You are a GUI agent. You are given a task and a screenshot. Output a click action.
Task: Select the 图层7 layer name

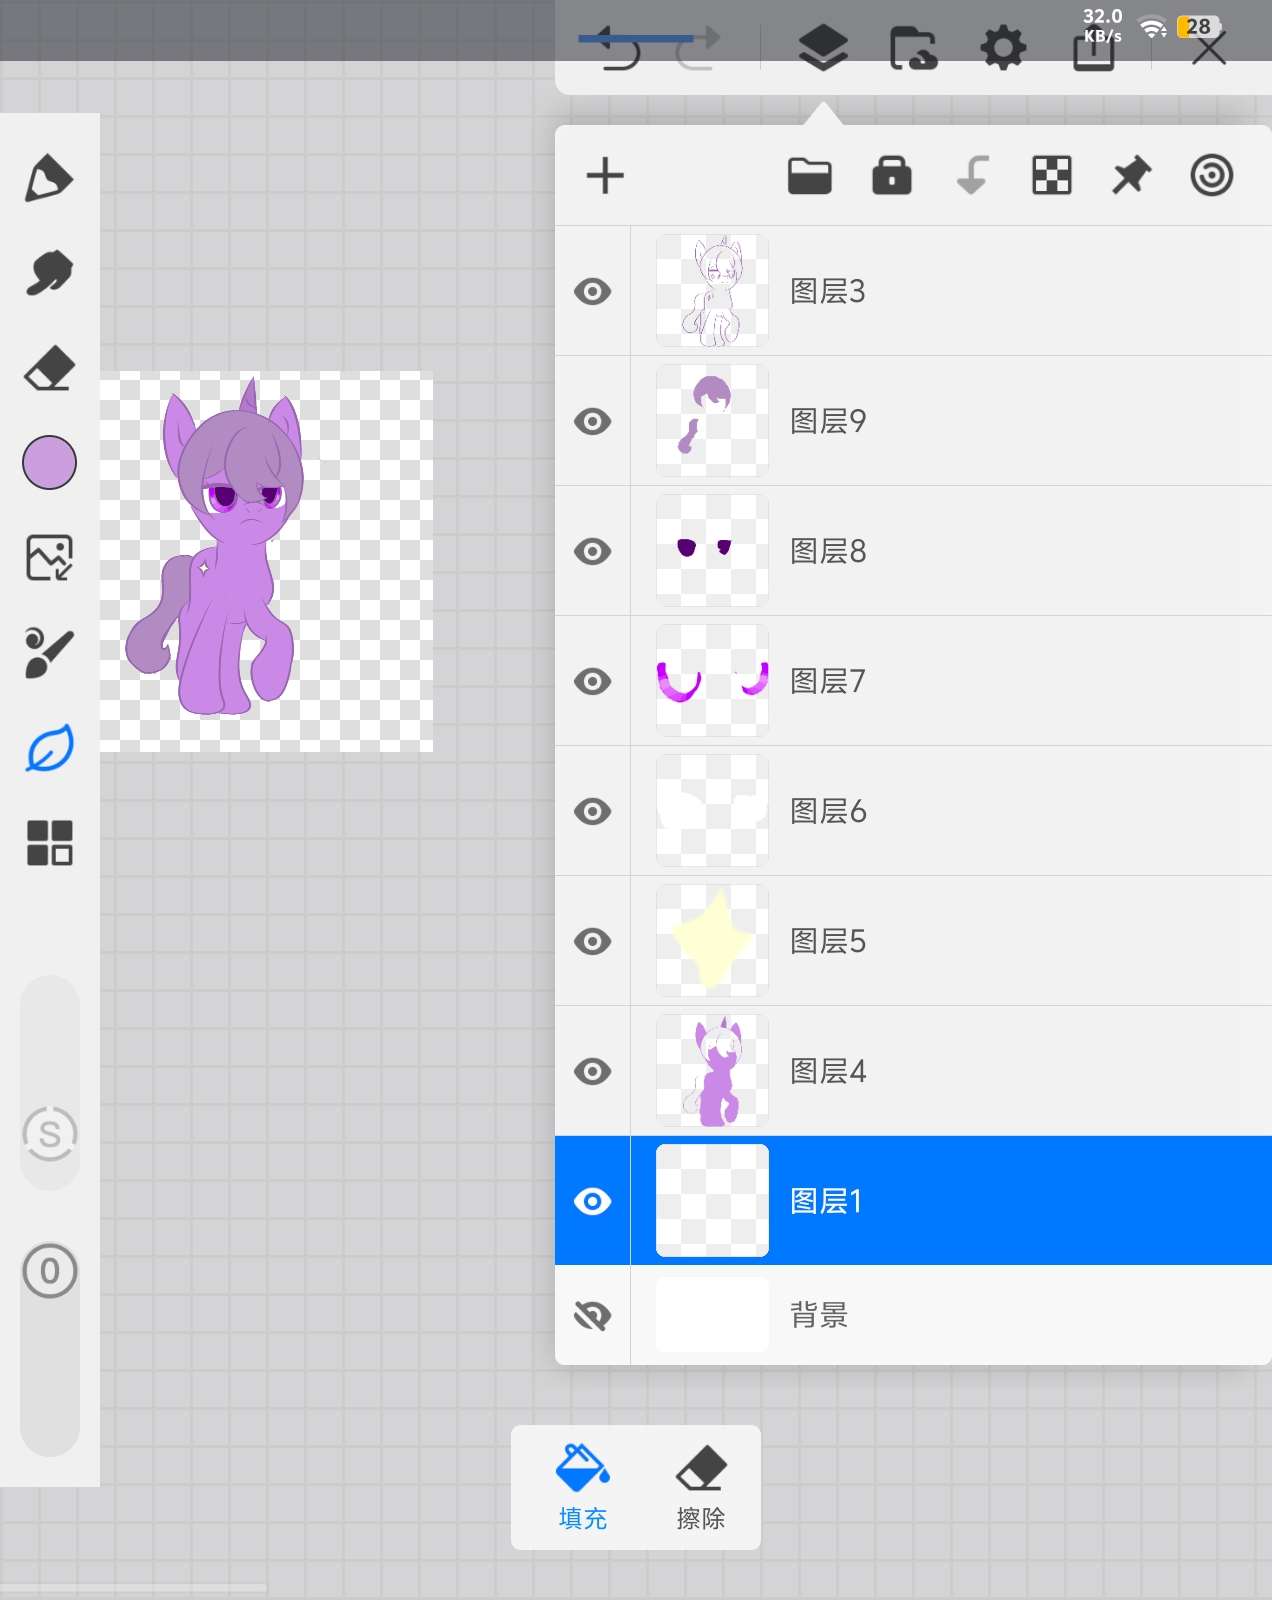(828, 681)
